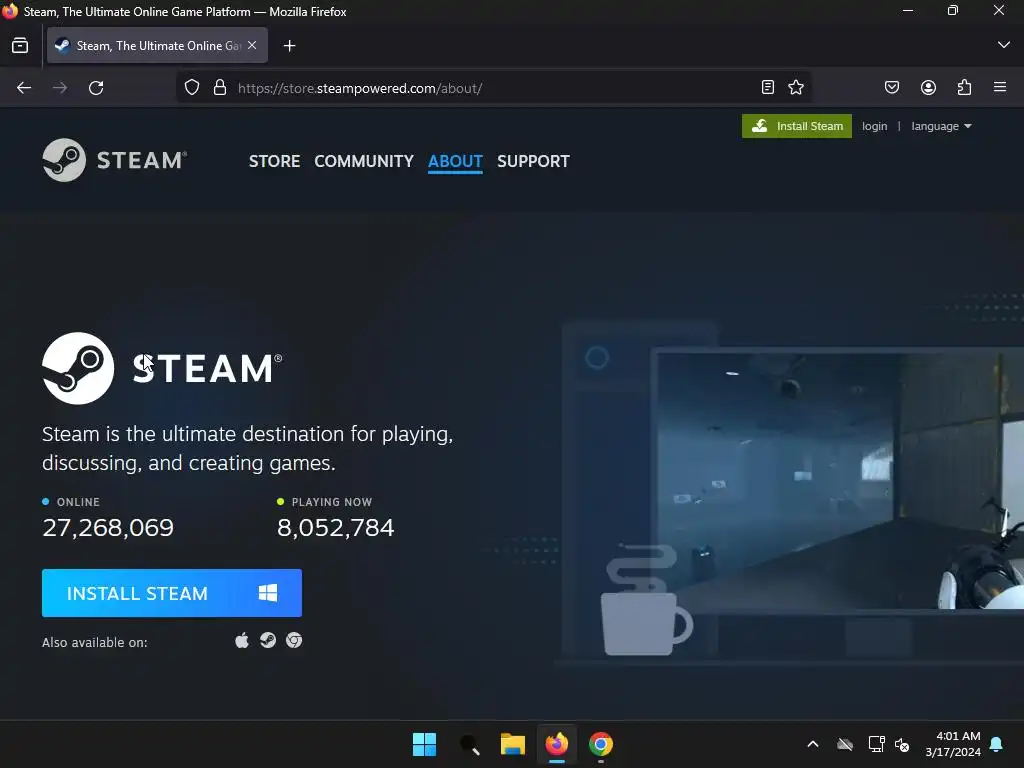Open the Windows Start menu
Image resolution: width=1024 pixels, height=768 pixels.
(424, 744)
